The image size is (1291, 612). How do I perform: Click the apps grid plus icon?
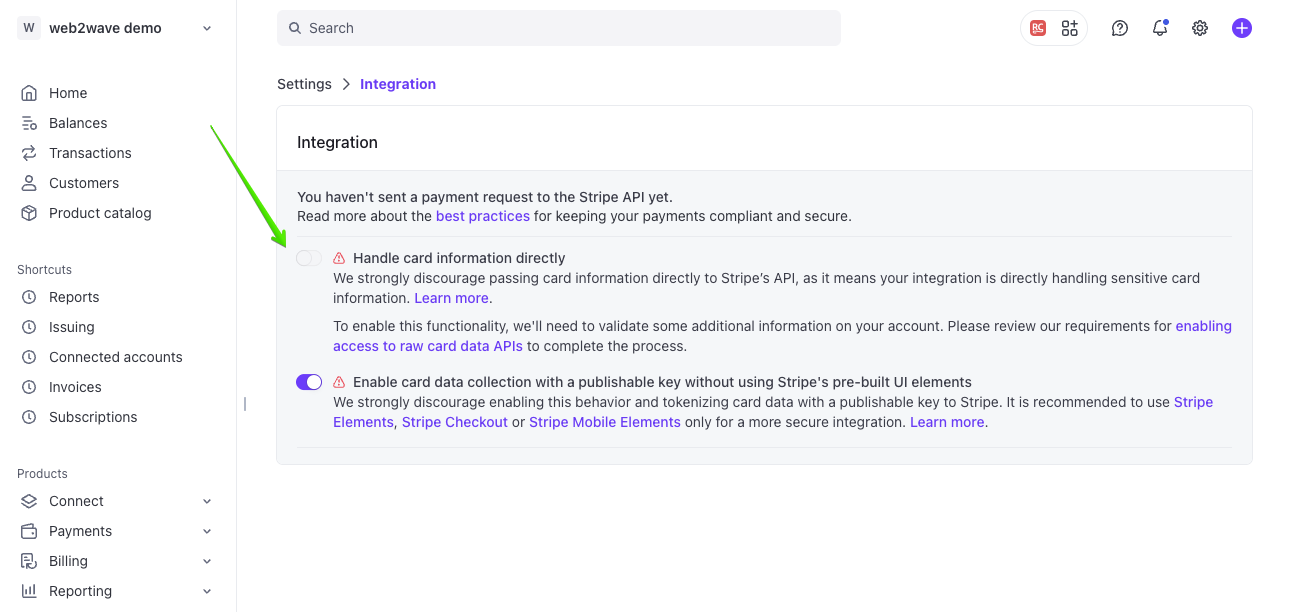[1070, 28]
